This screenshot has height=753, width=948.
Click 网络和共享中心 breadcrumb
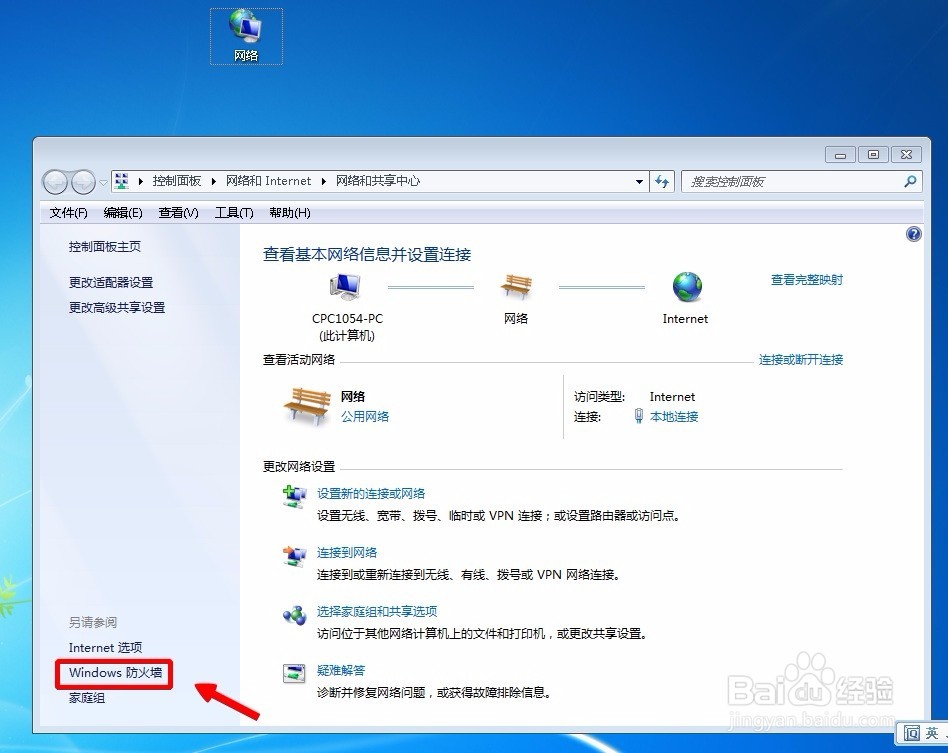coord(378,181)
